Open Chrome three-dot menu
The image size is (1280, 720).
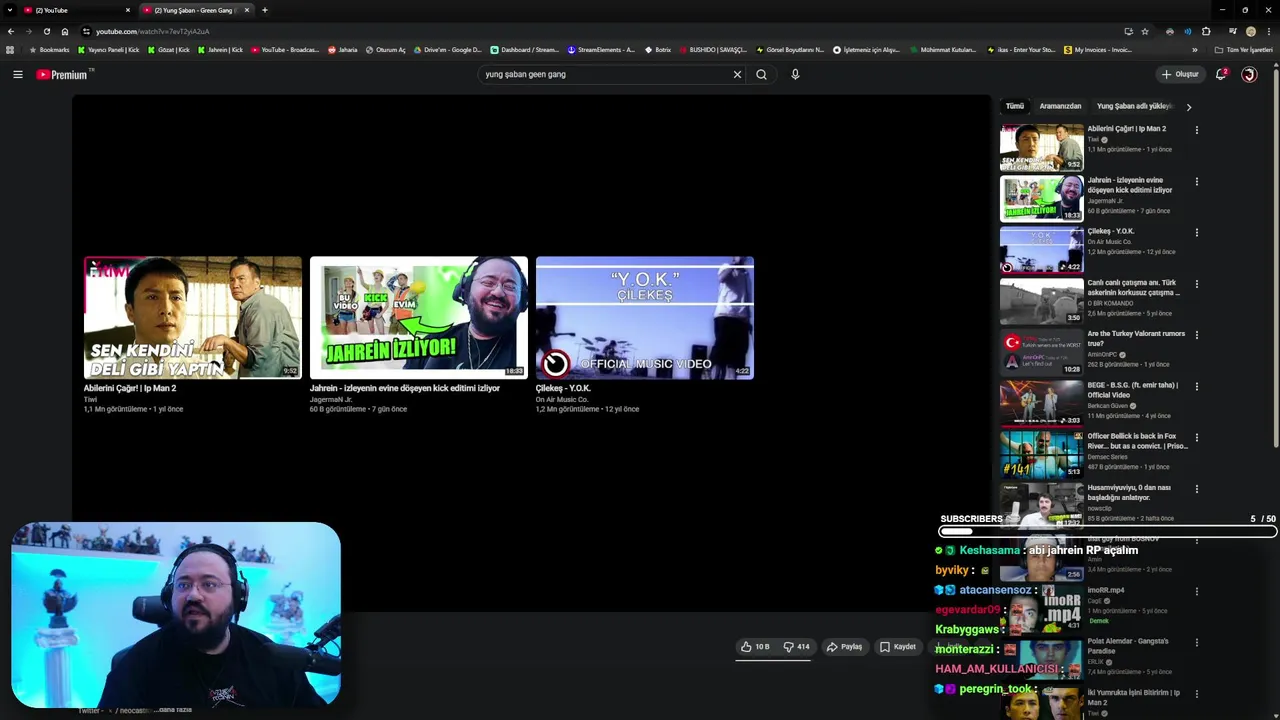click(x=1268, y=31)
